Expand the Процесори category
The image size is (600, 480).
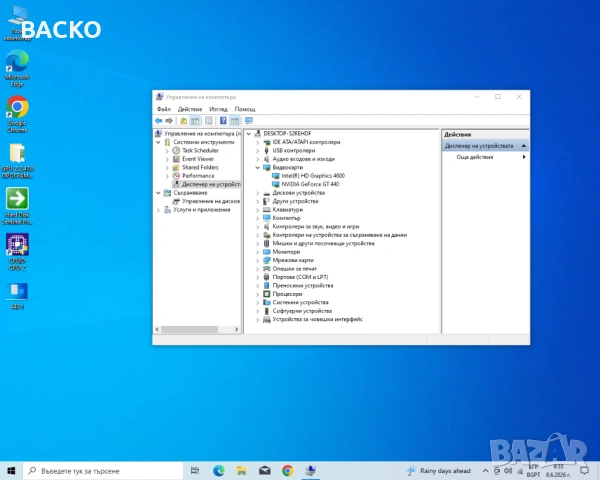(258, 294)
